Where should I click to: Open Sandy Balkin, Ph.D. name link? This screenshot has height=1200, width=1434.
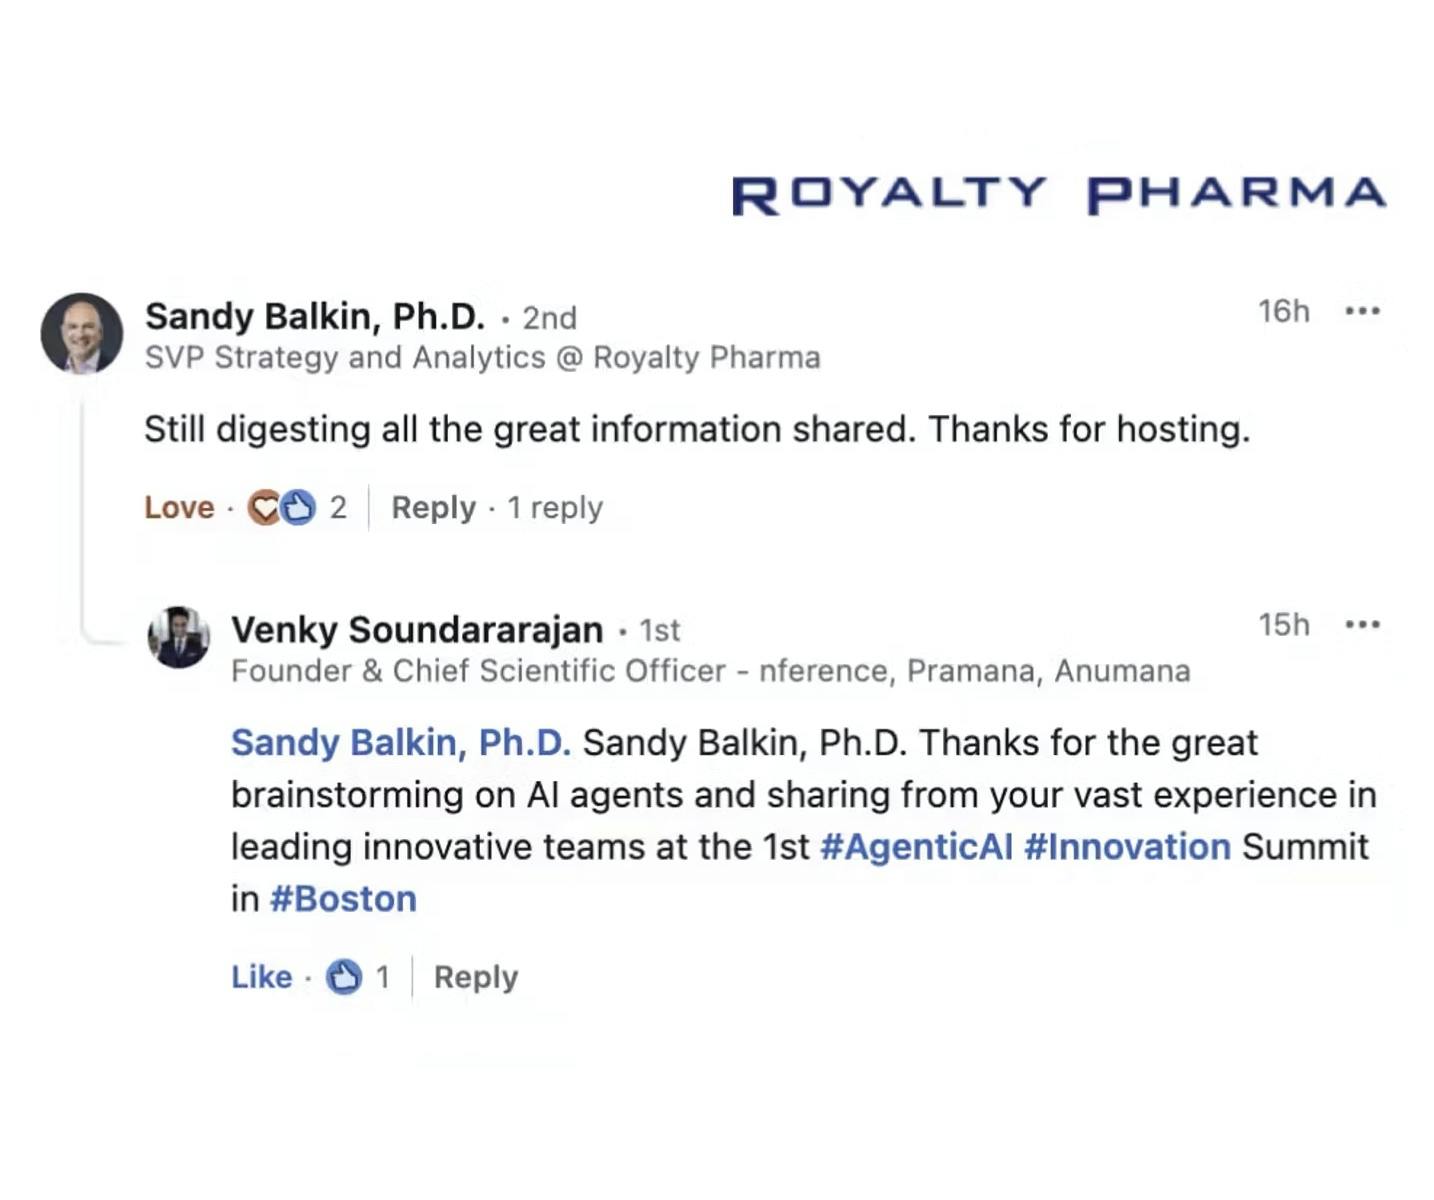coord(315,316)
